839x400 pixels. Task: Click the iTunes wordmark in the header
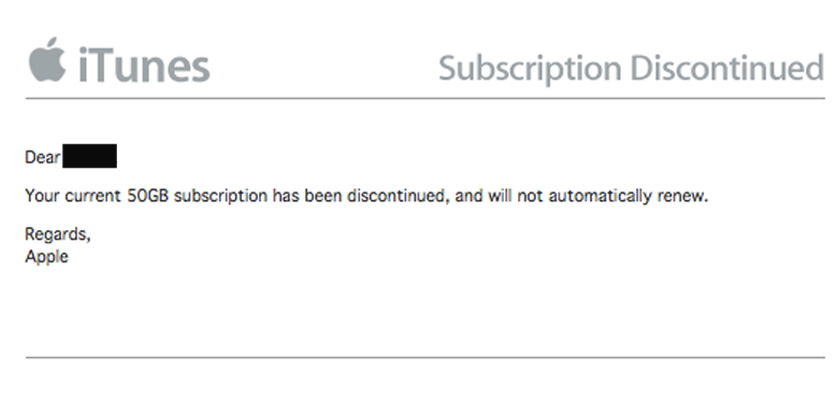click(x=144, y=66)
